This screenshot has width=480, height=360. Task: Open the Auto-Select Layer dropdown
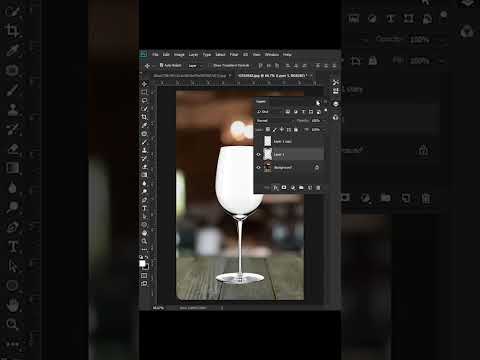point(195,66)
